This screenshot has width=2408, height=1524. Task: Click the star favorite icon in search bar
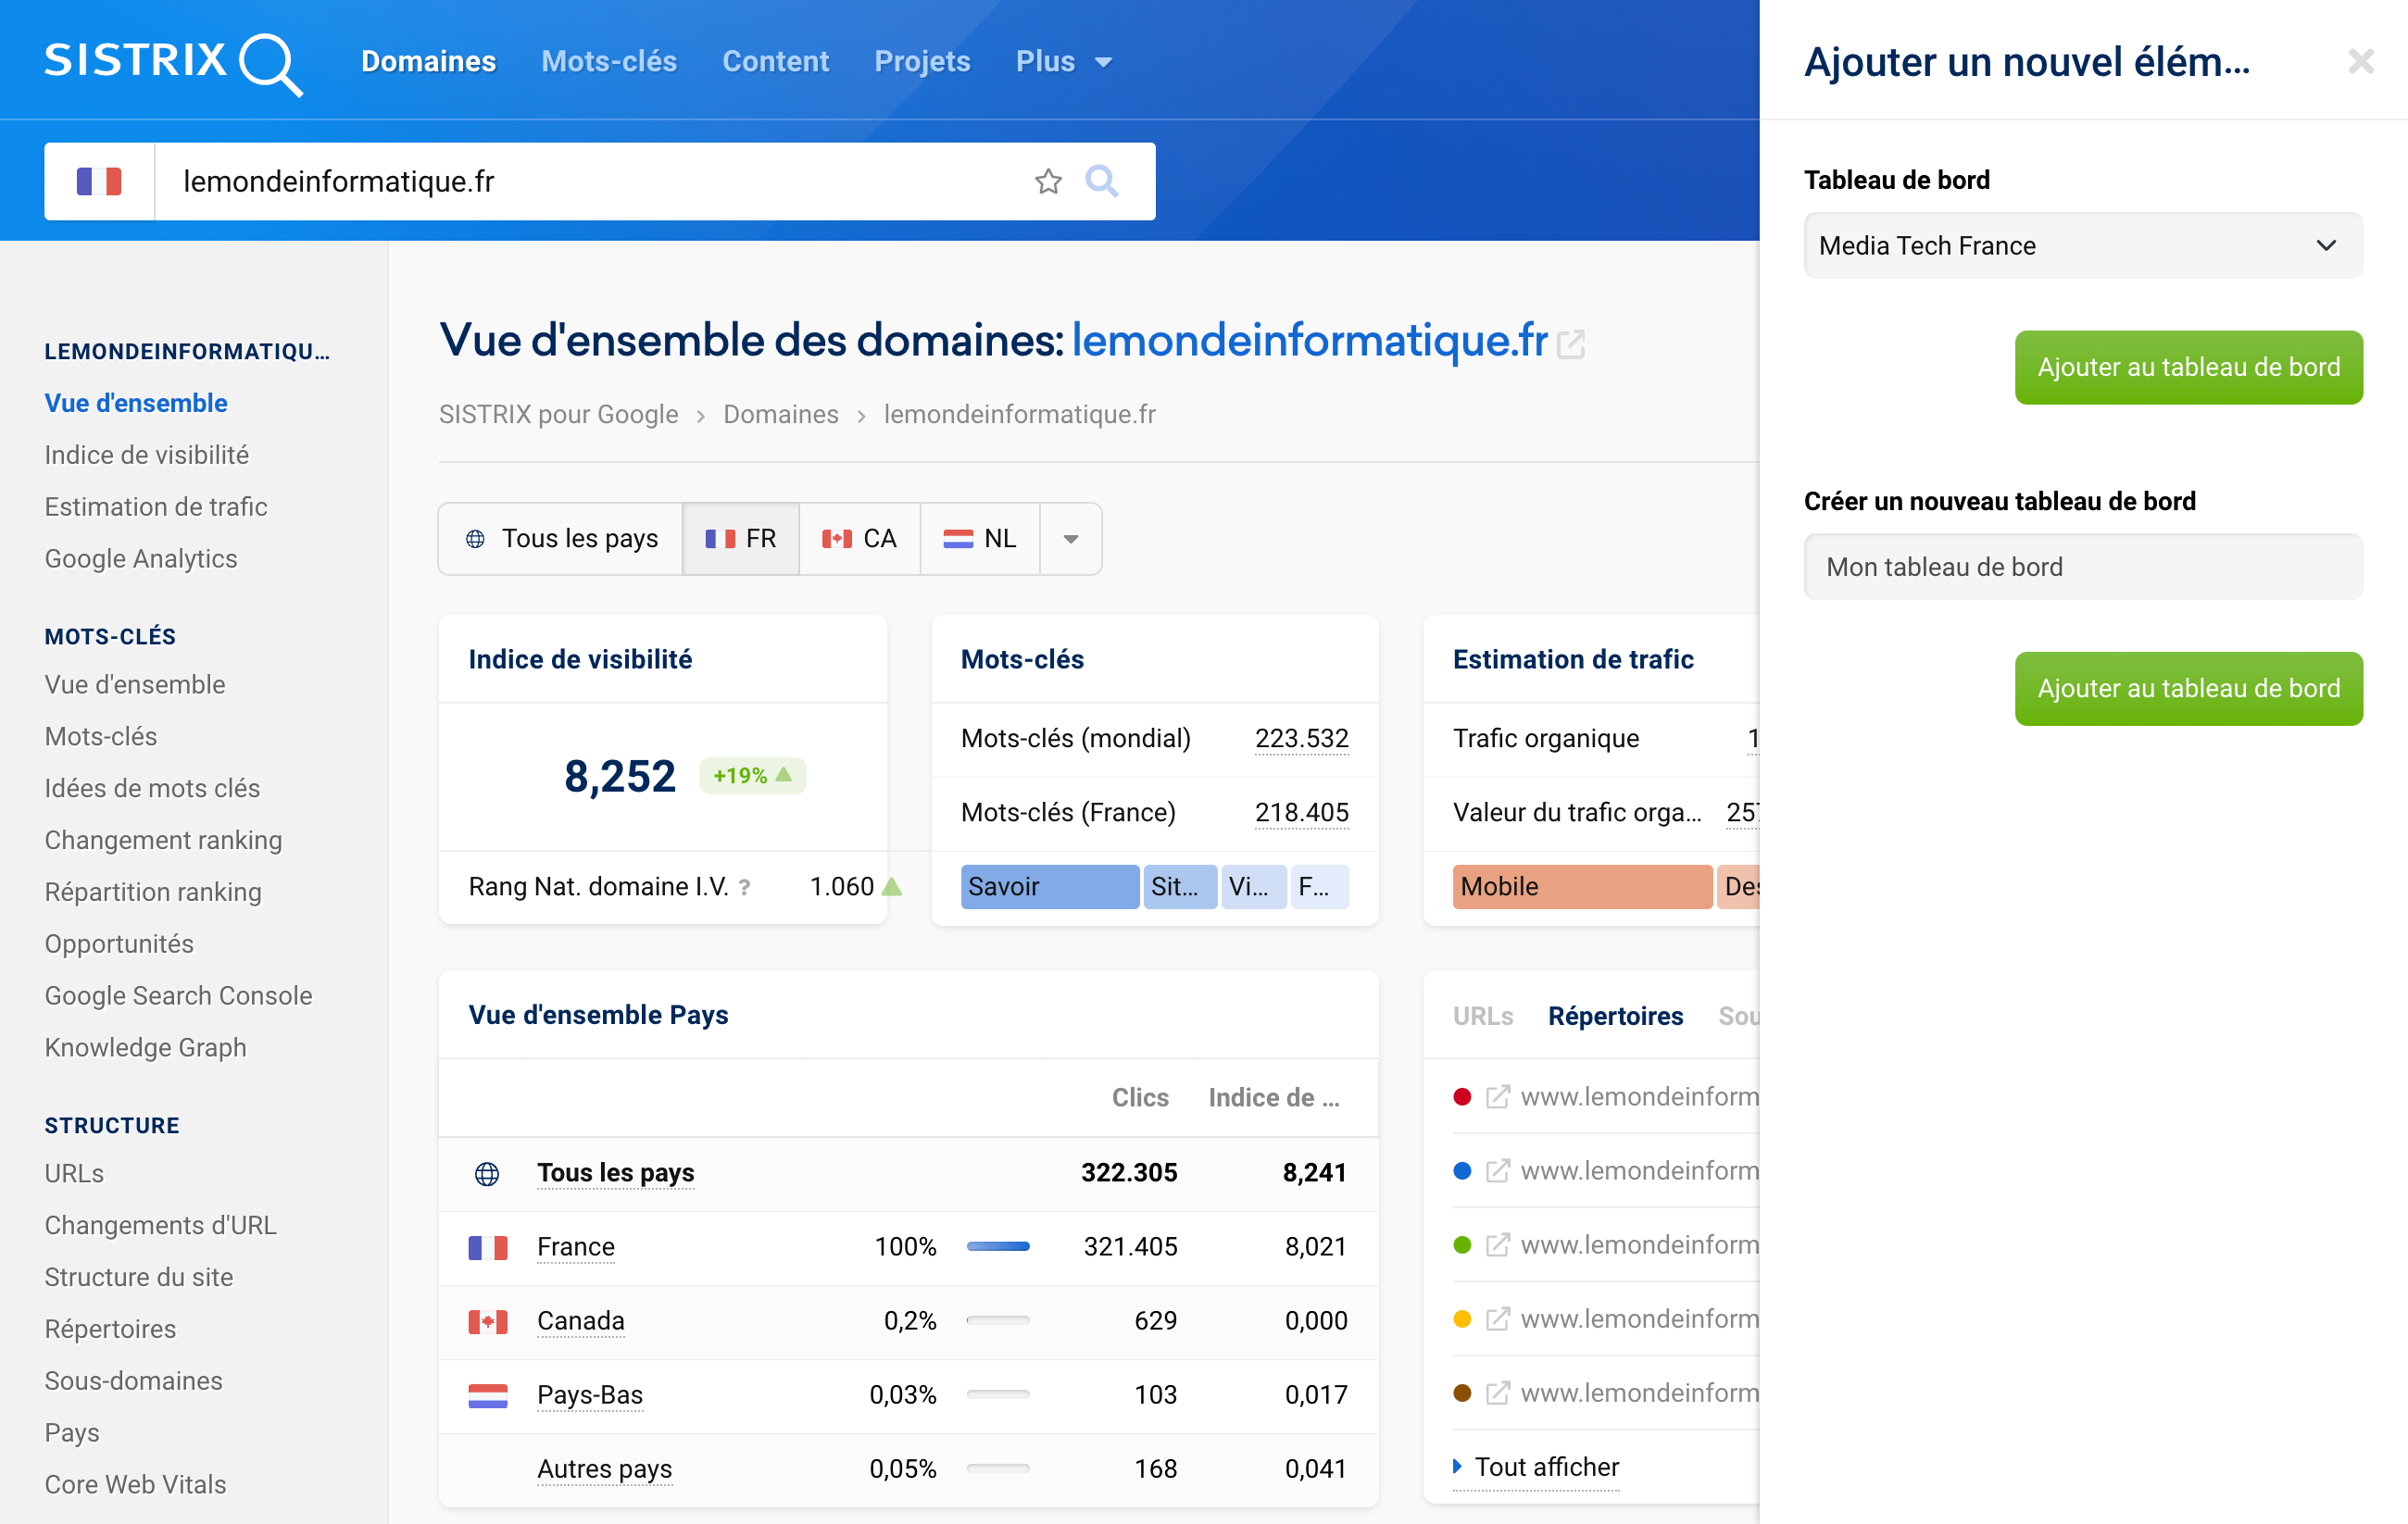click(1048, 181)
